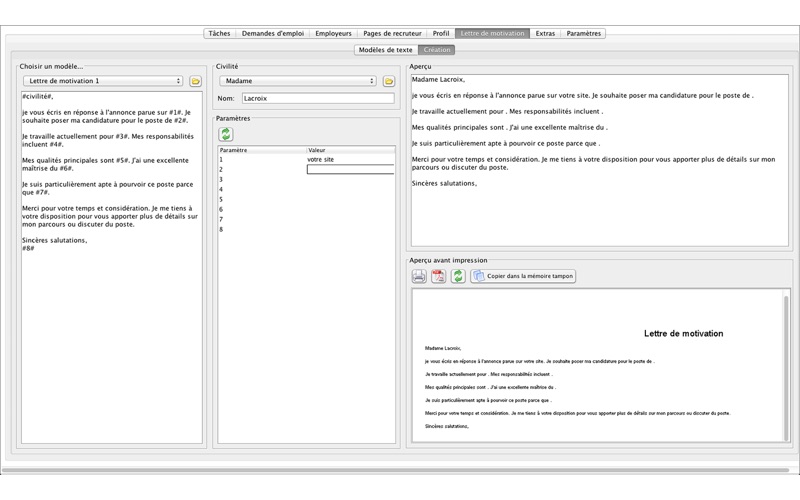Expand the Lettre de motivation 1 dropdown

point(103,81)
